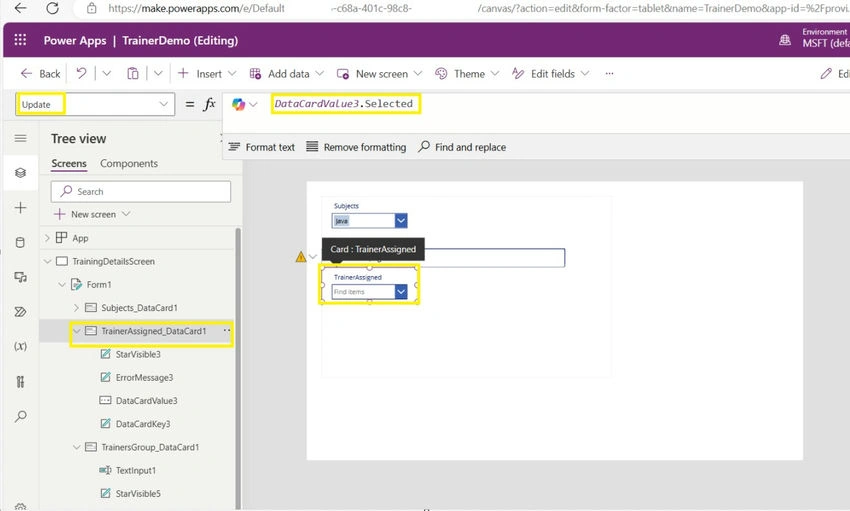Click the Search magnifier icon in sidebar
Viewport: 850px width, 511px height.
coord(20,416)
